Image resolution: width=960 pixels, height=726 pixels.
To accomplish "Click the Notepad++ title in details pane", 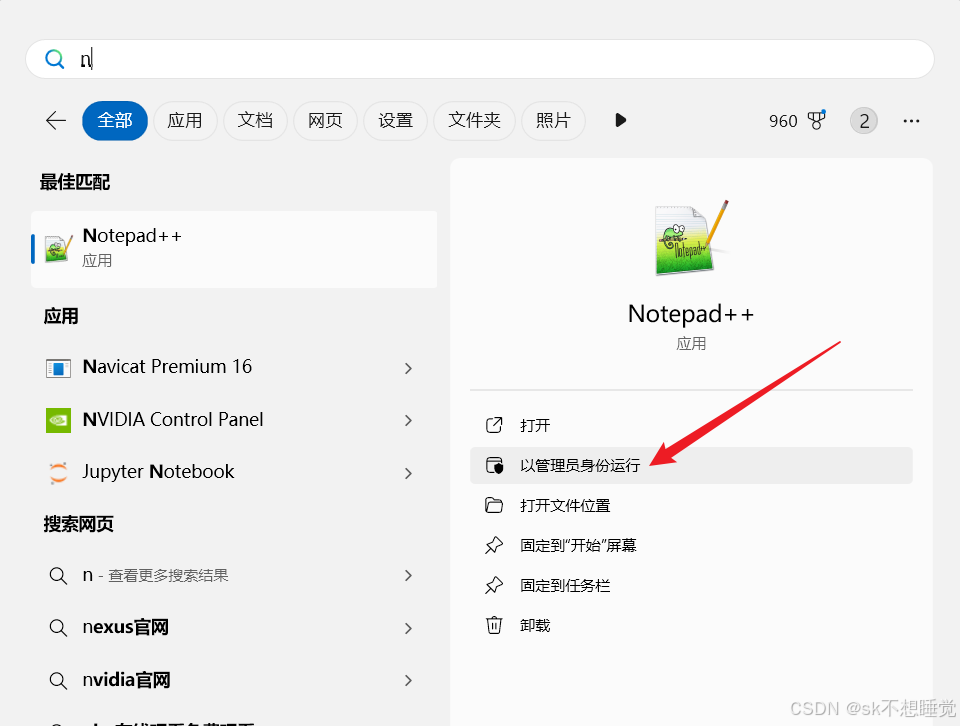I will click(x=691, y=314).
